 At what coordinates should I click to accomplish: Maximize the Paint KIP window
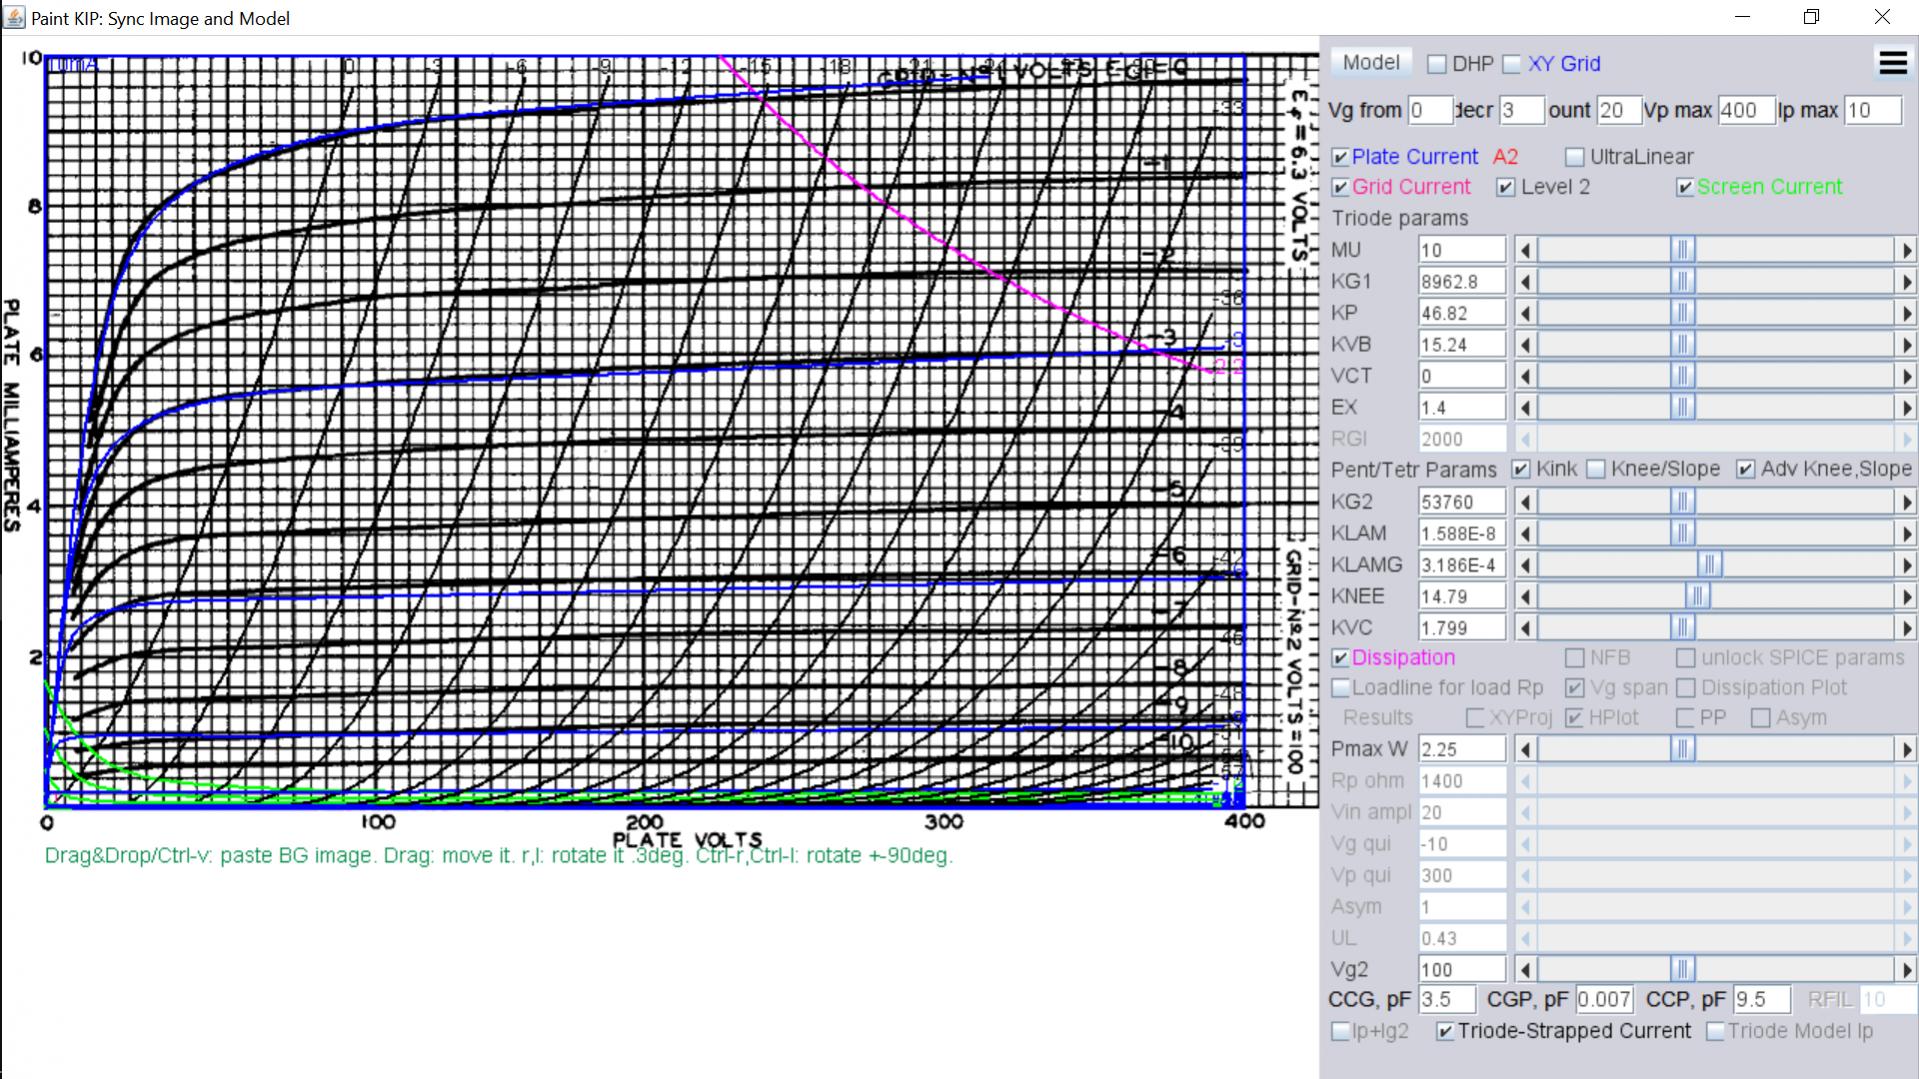click(x=1811, y=17)
